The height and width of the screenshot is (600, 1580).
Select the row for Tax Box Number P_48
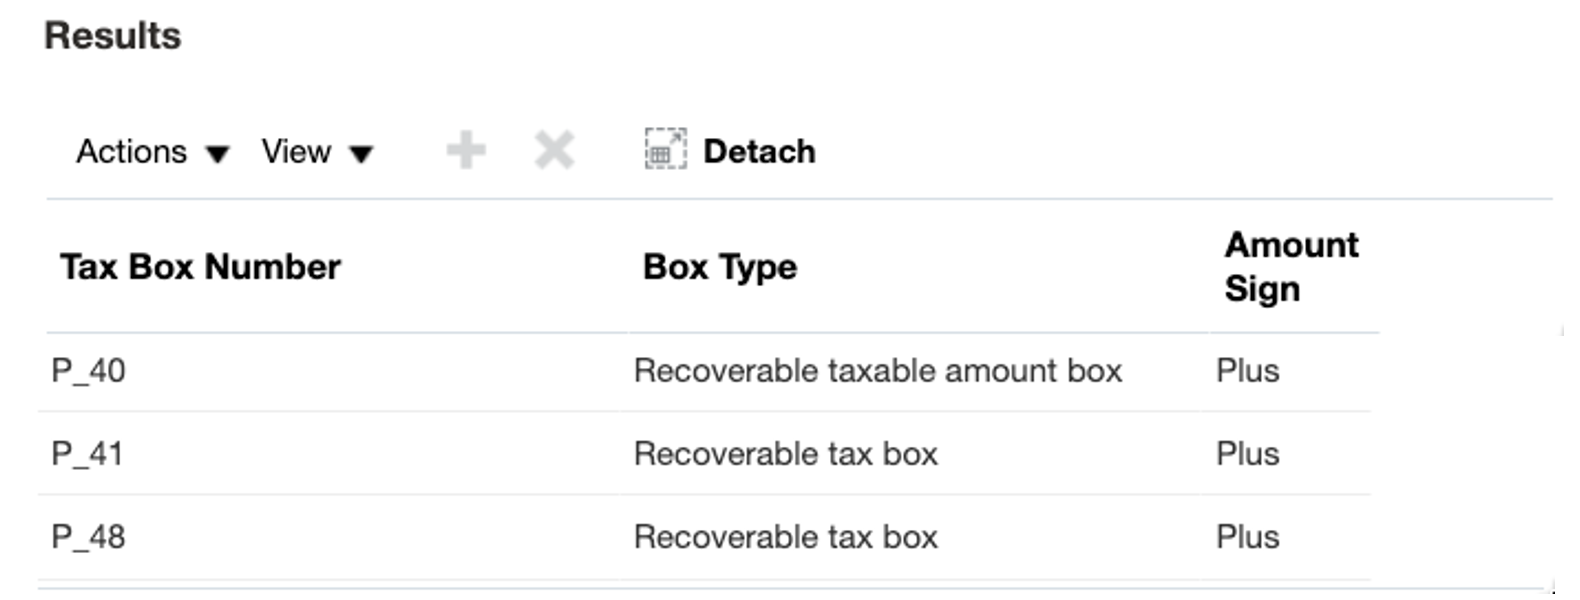[85, 536]
